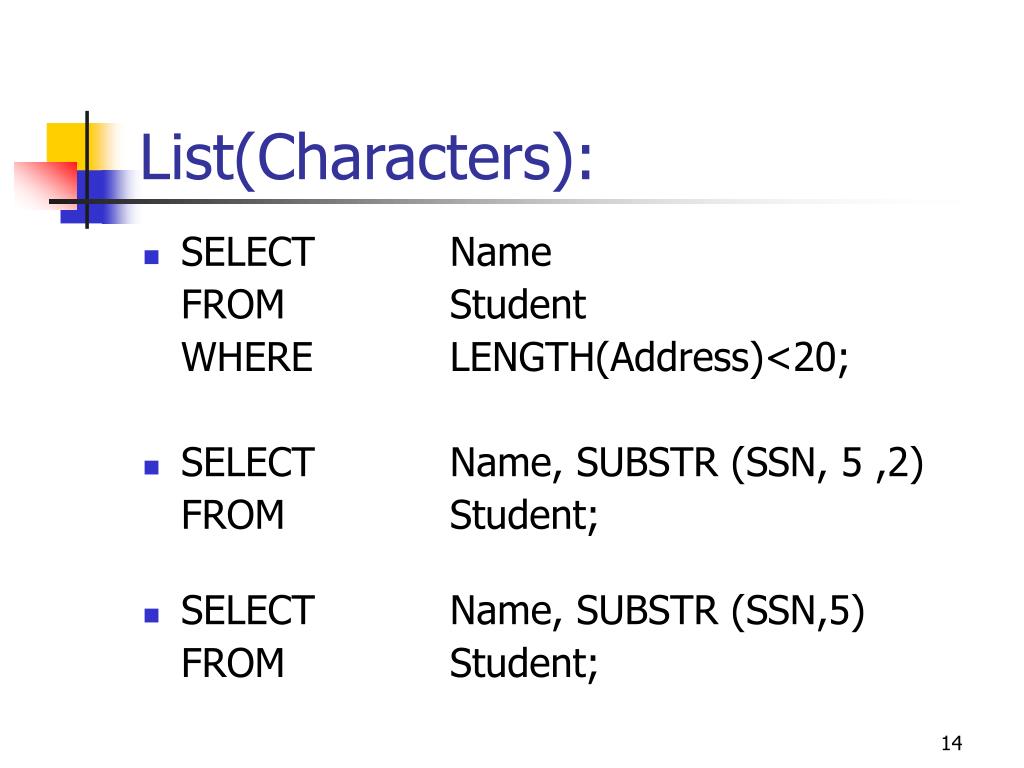This screenshot has height=768, width=1024.
Task: Click the slide number 14
Action: tap(952, 743)
